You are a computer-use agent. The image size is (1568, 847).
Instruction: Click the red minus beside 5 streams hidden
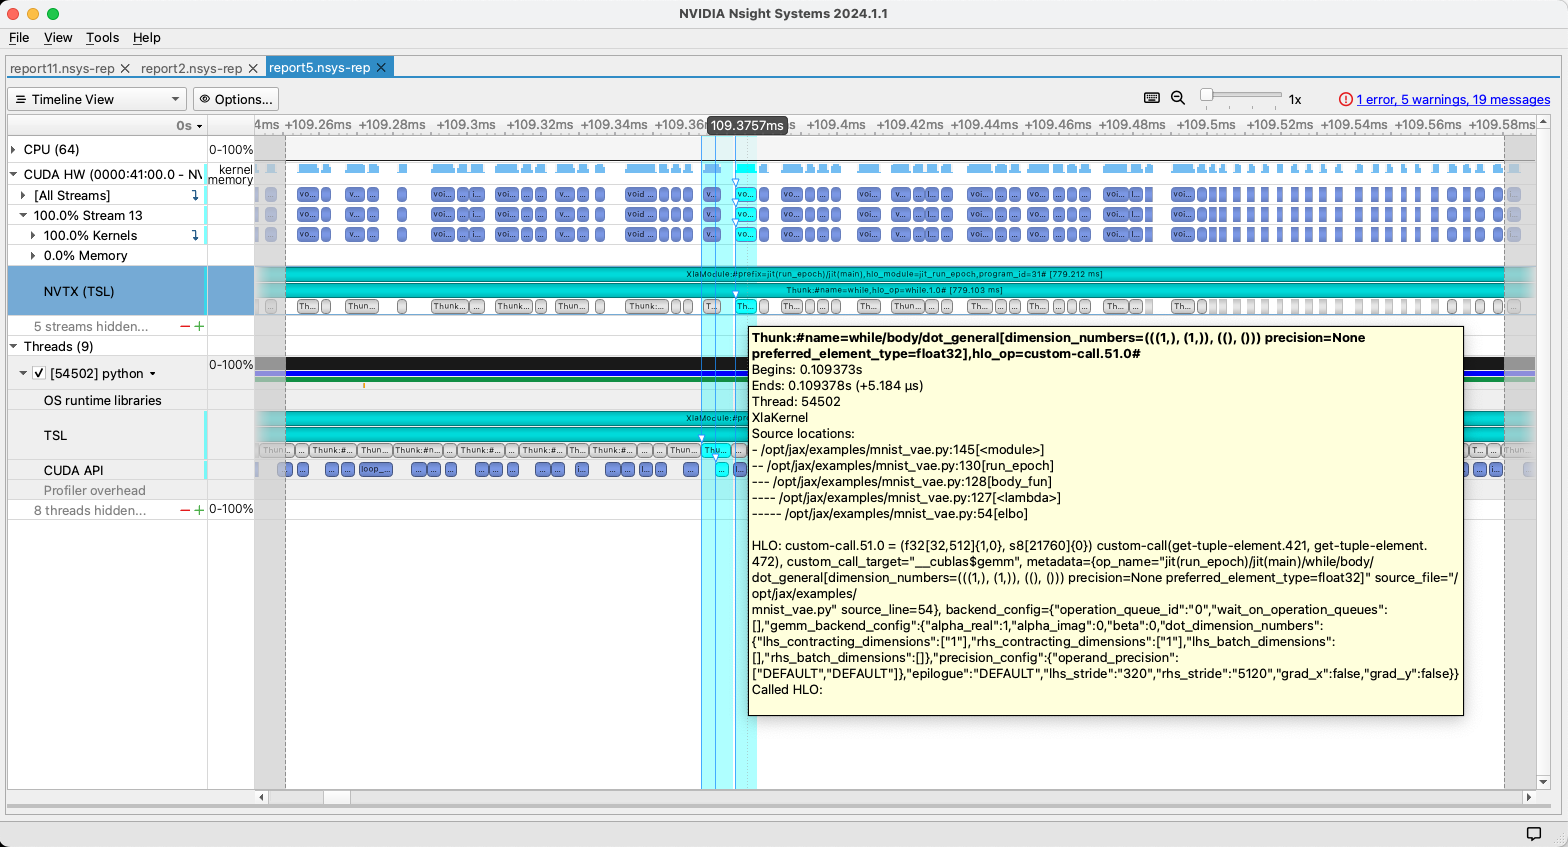[185, 326]
